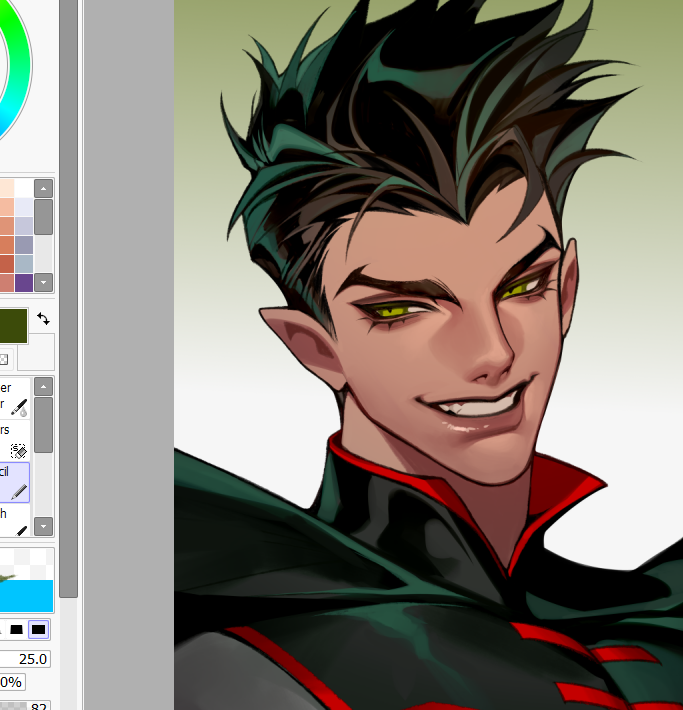
Task: Click the brush stroke preview thumbnail
Action: [x=27, y=580]
